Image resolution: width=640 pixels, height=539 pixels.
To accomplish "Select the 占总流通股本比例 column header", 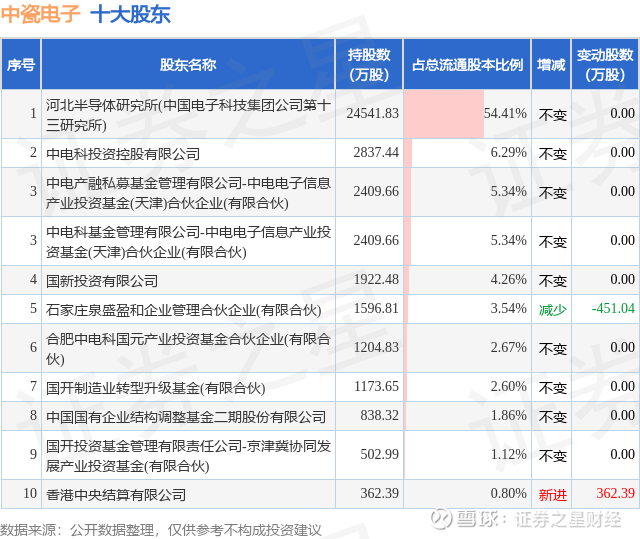I will point(467,64).
